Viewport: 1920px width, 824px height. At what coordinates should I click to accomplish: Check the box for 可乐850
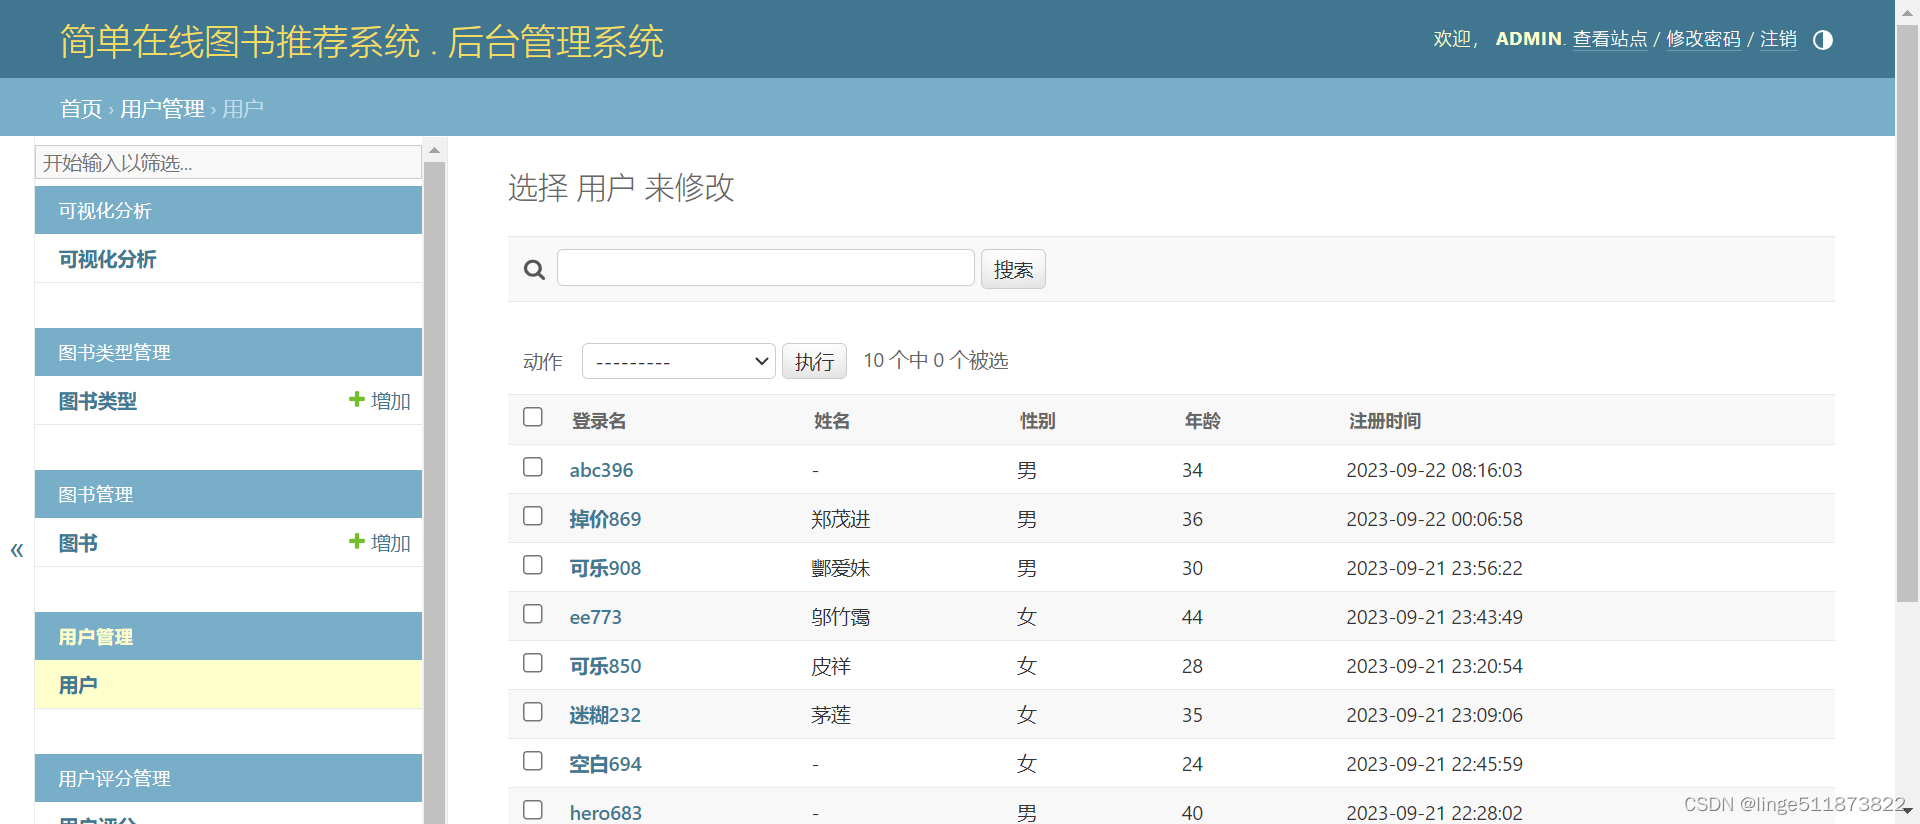(533, 663)
